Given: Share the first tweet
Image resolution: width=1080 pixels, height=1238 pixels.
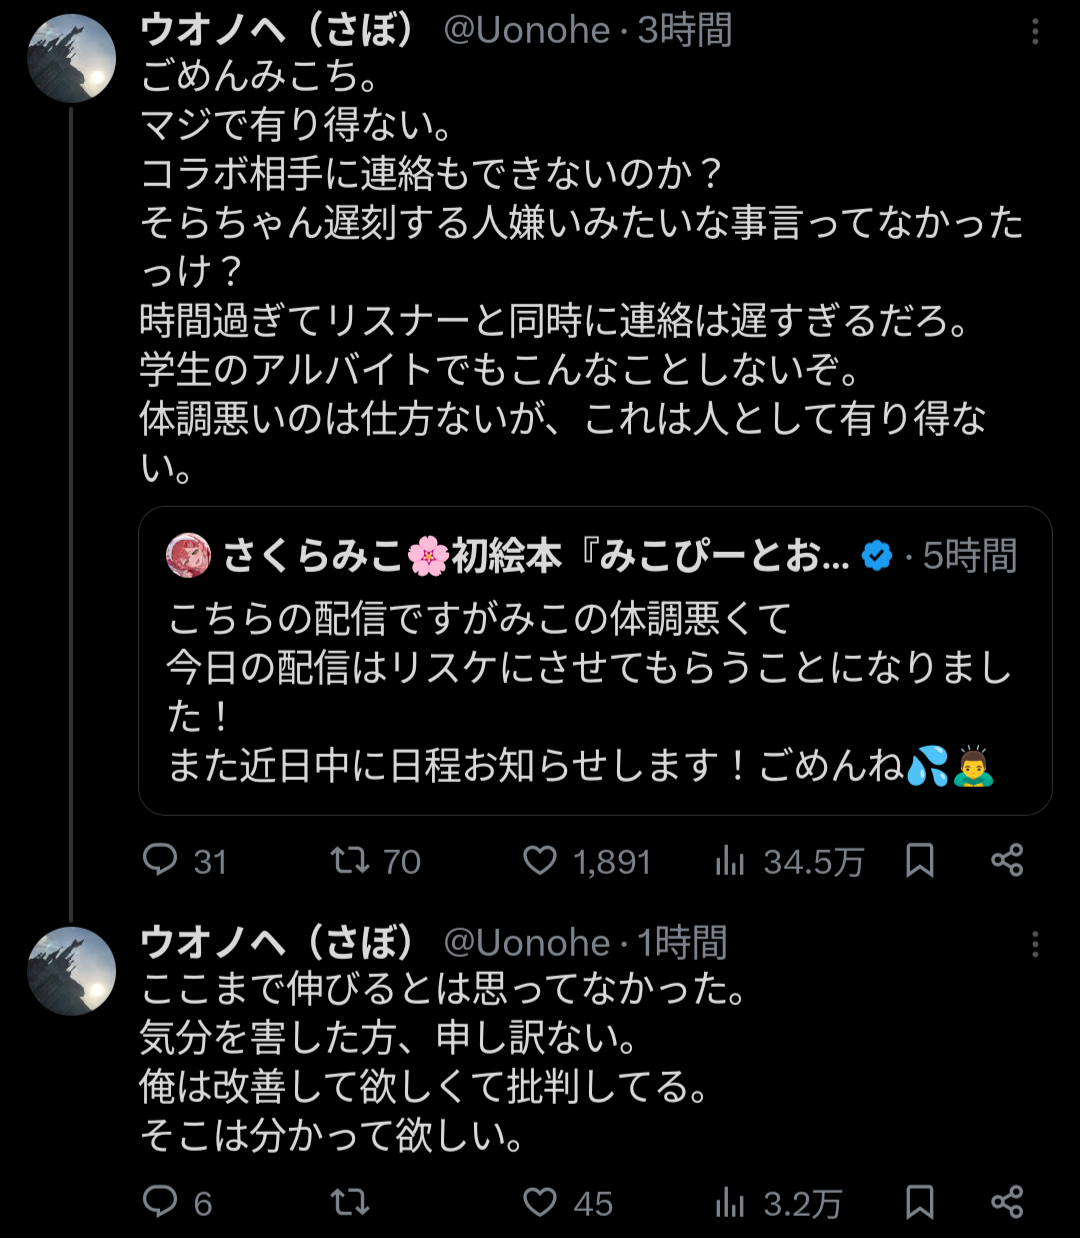Looking at the screenshot, I should pos(1007,861).
